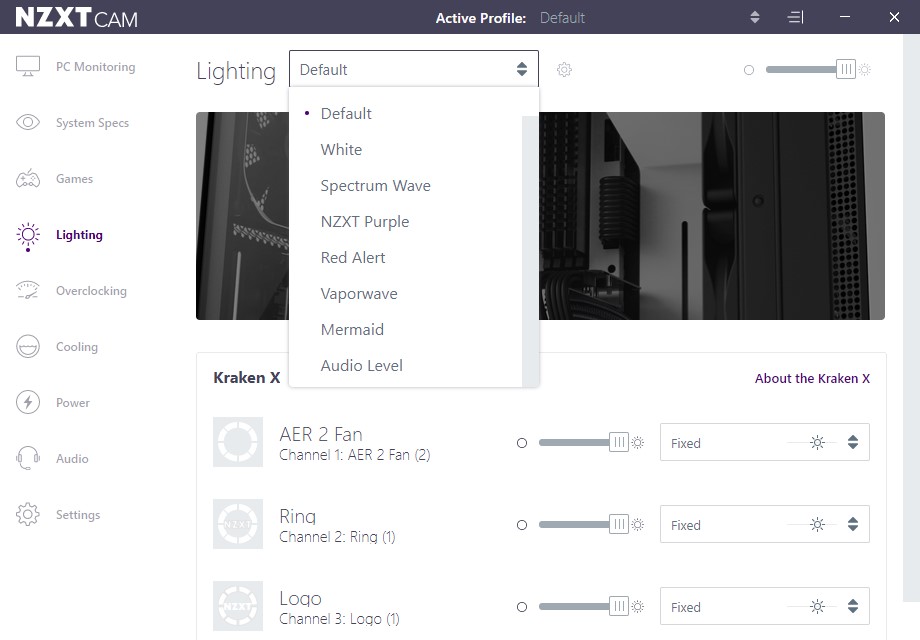Select Spectrum Wave lighting profile
Screen dimensions: 920x640
[x=405, y=185]
